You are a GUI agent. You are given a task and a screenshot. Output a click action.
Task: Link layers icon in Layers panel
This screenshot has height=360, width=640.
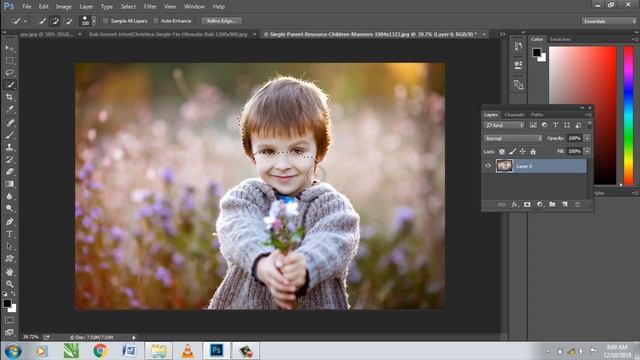502,204
